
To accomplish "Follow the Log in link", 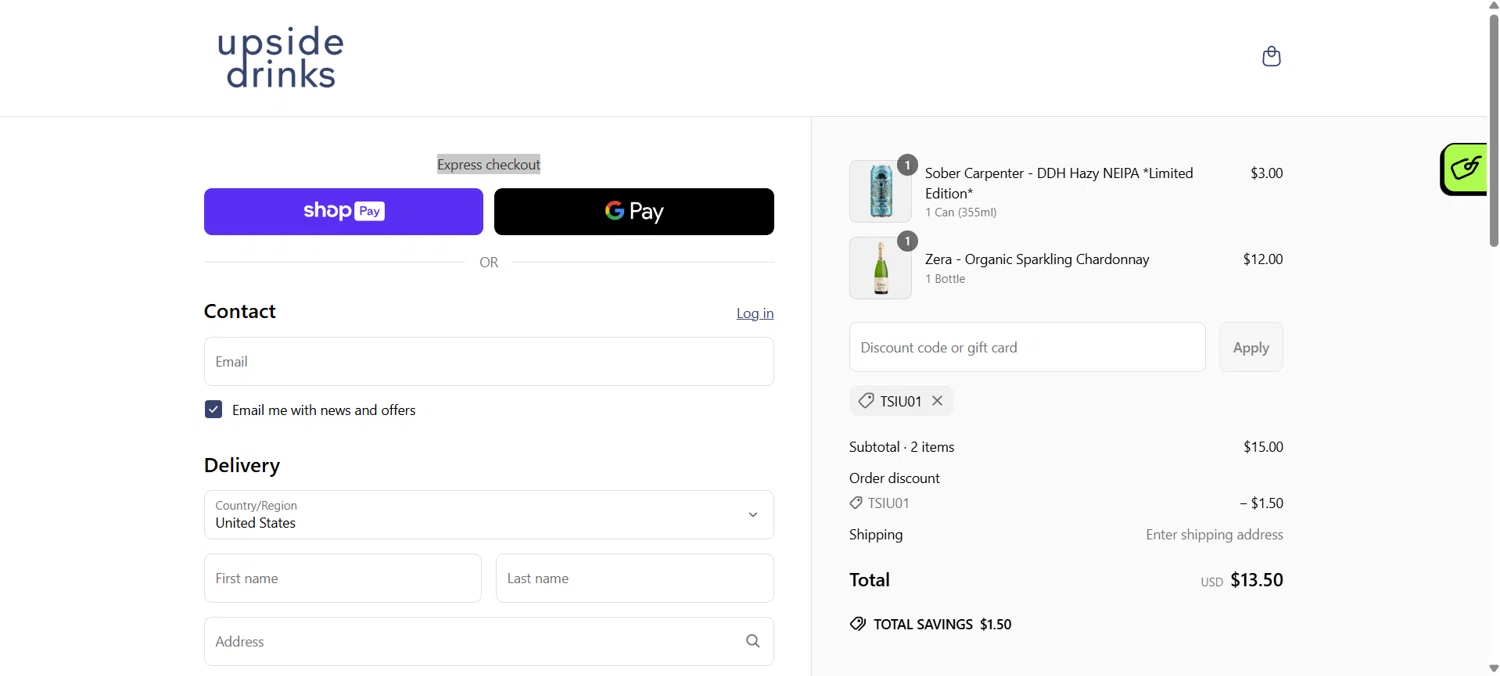I will (755, 313).
